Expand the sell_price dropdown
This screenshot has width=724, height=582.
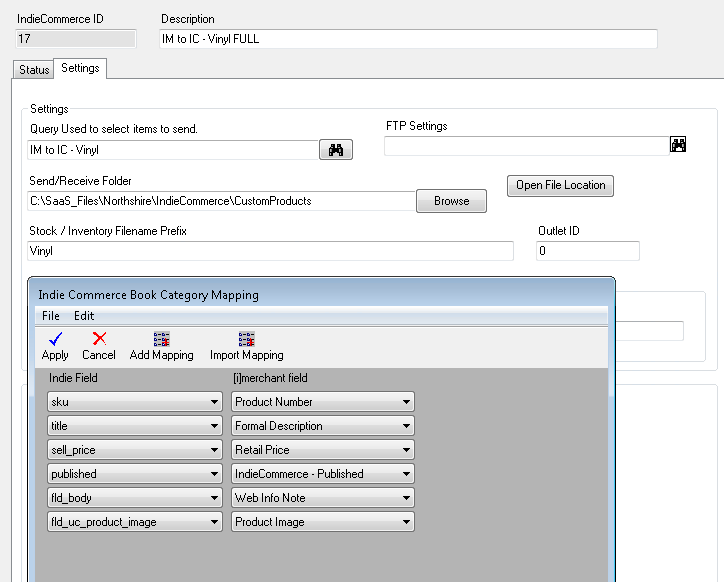(135, 450)
